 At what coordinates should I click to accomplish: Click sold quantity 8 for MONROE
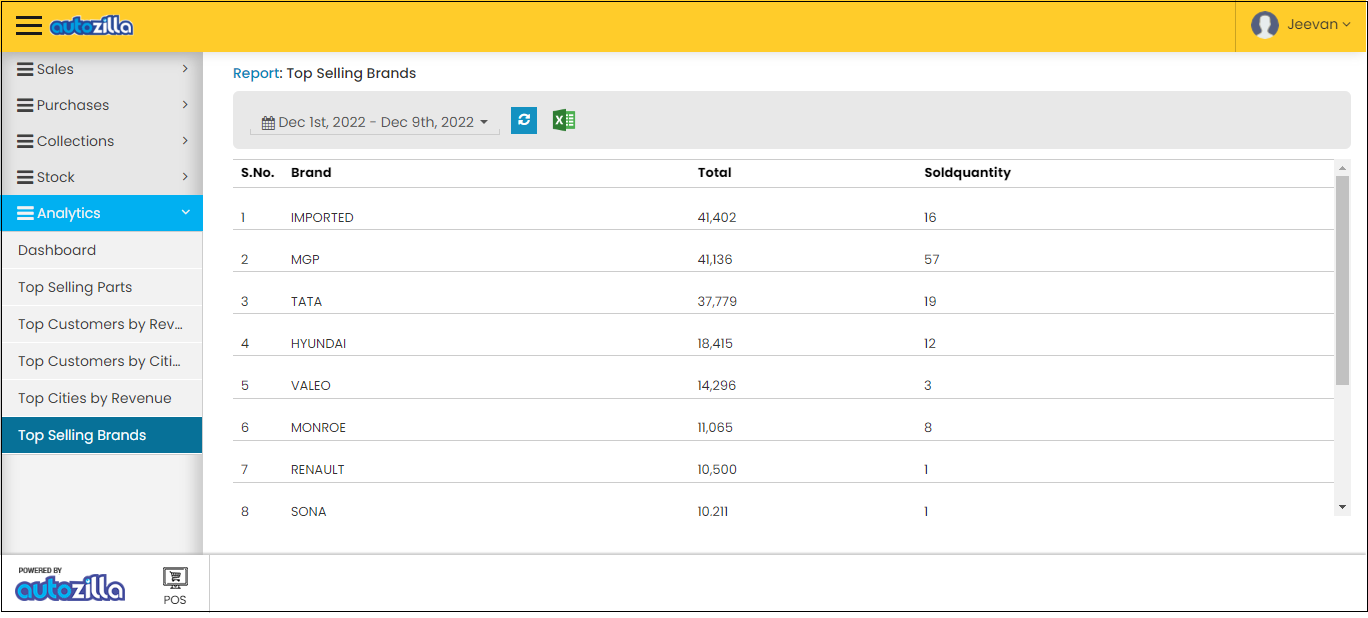[x=928, y=427]
